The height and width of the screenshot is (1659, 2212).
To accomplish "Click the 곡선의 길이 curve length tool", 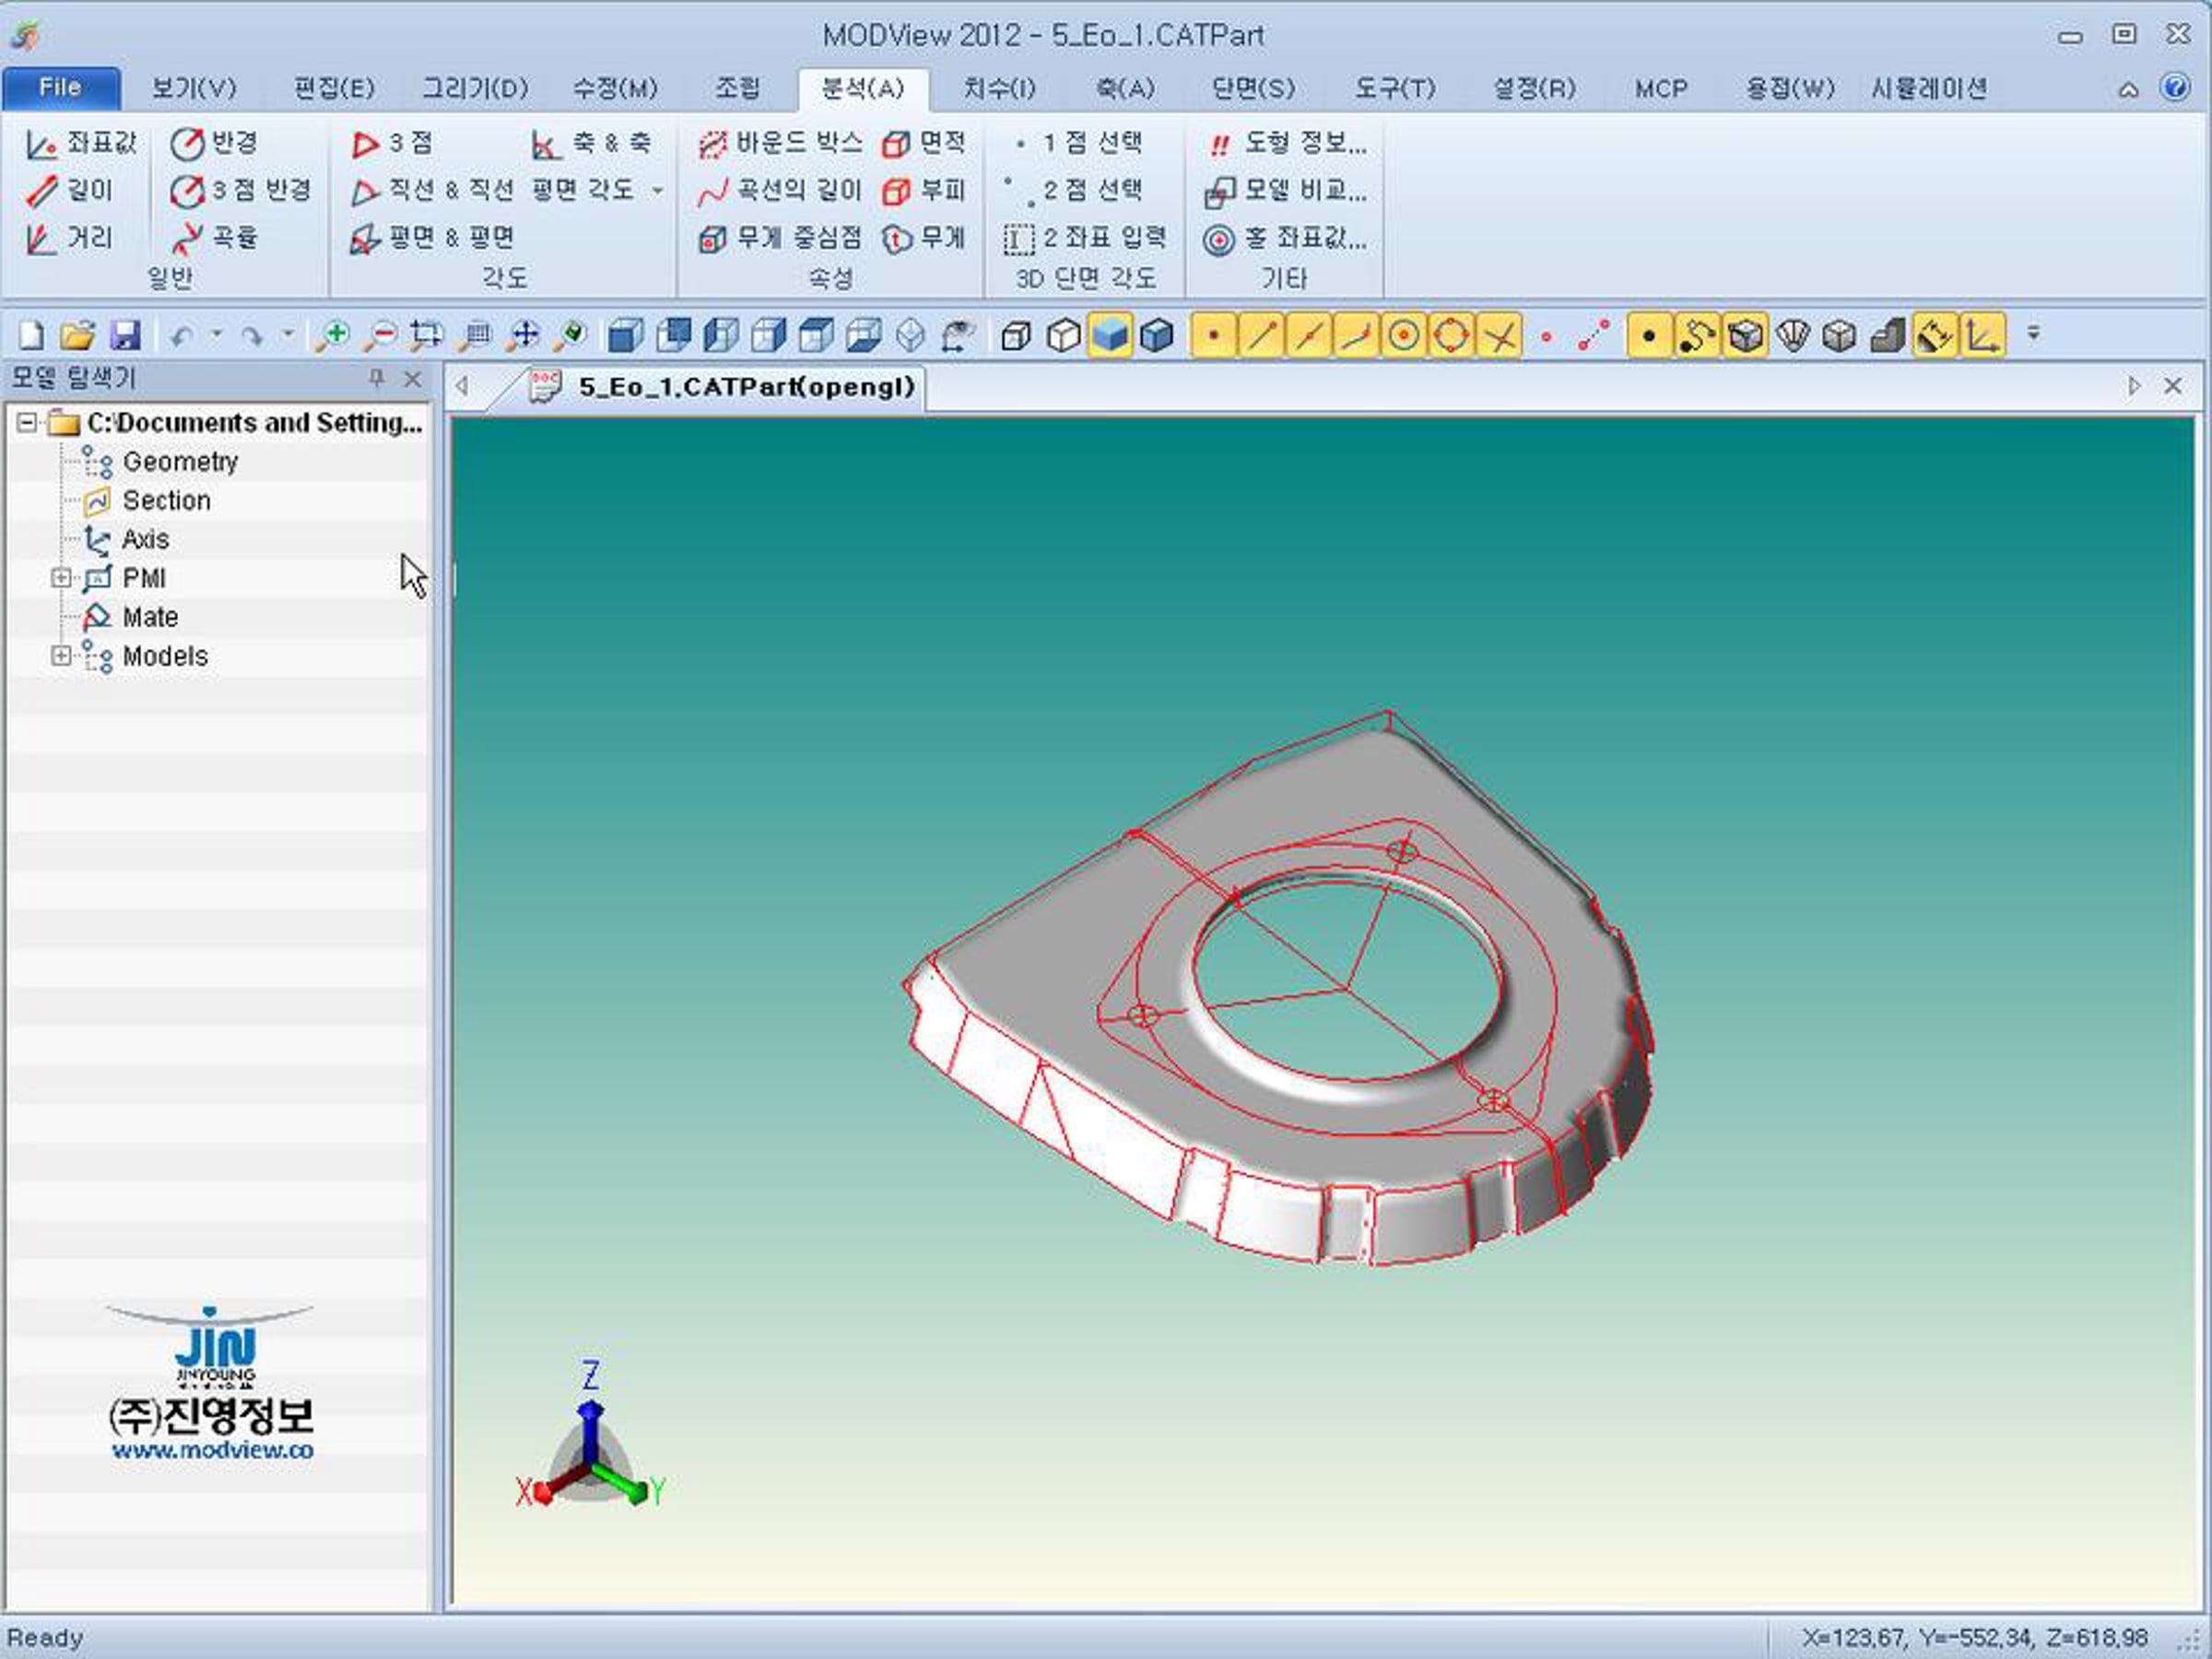I will (x=780, y=190).
